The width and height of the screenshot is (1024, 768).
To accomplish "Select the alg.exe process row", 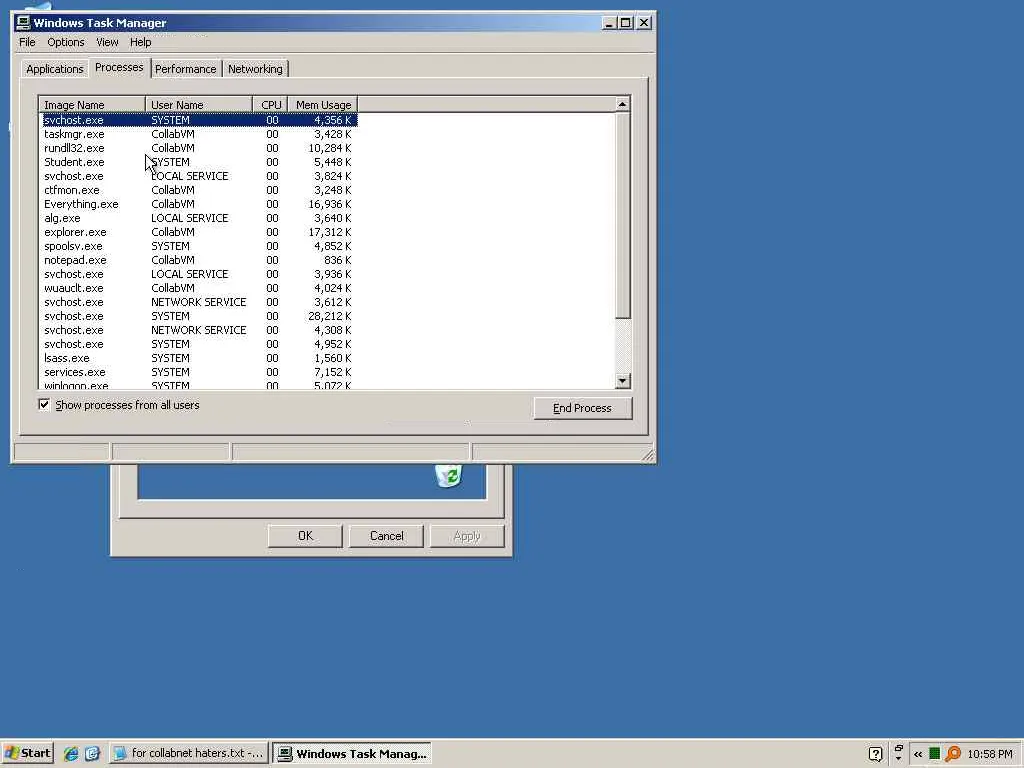I will [198, 218].
